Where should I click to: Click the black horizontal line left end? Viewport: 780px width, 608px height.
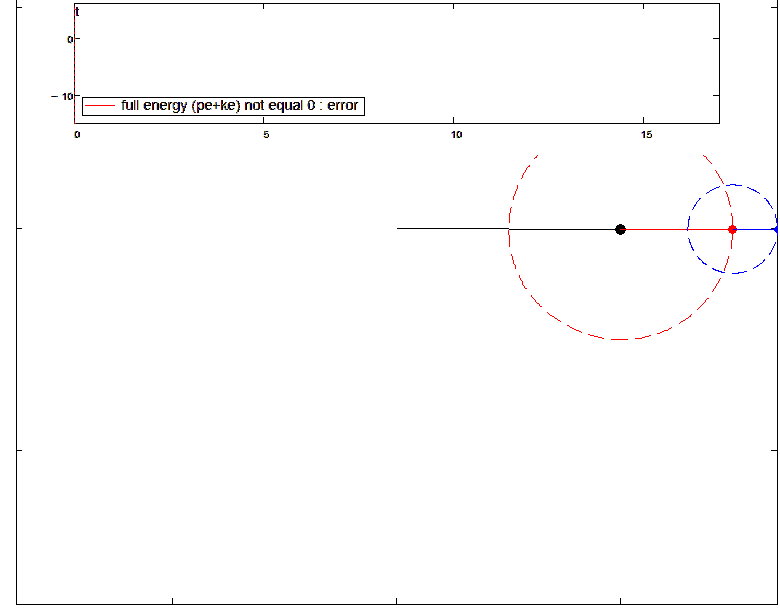(x=400, y=229)
